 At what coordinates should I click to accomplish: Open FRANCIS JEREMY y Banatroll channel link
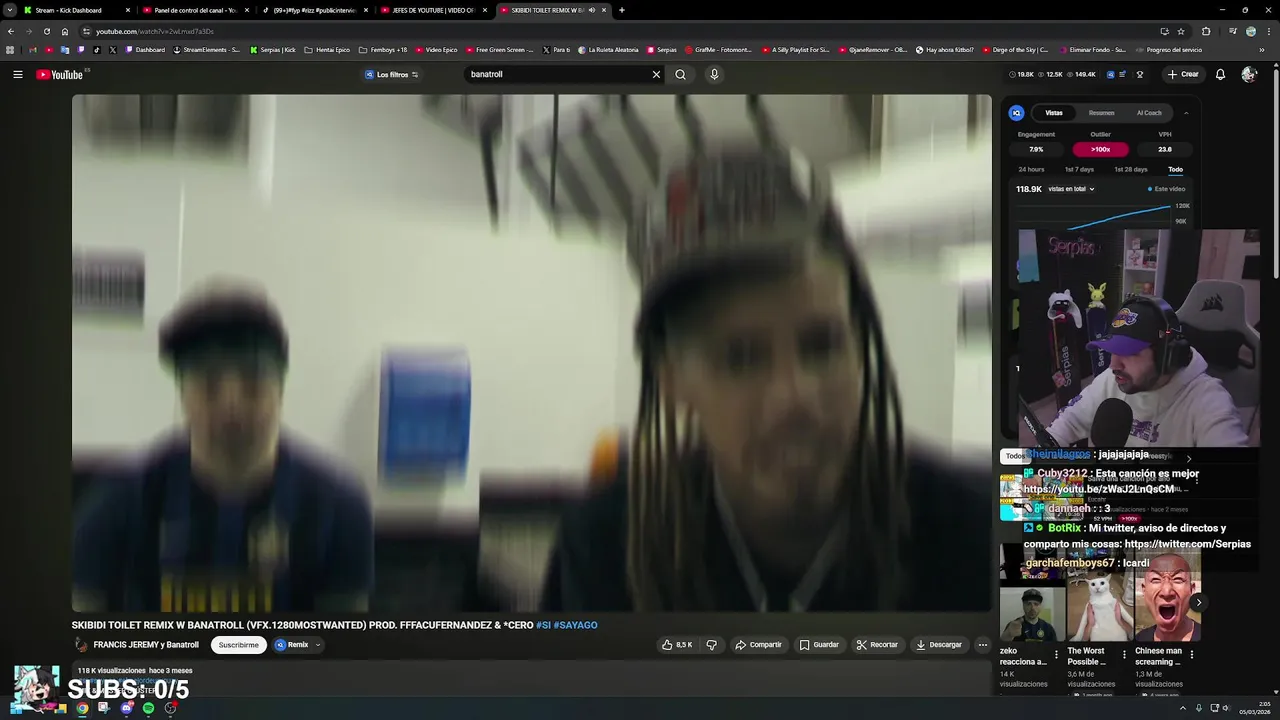(x=146, y=645)
